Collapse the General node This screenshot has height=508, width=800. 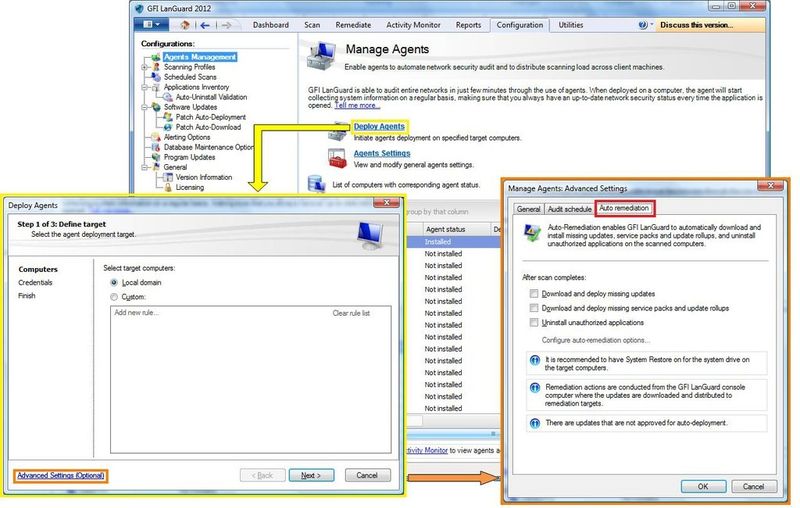[x=144, y=167]
